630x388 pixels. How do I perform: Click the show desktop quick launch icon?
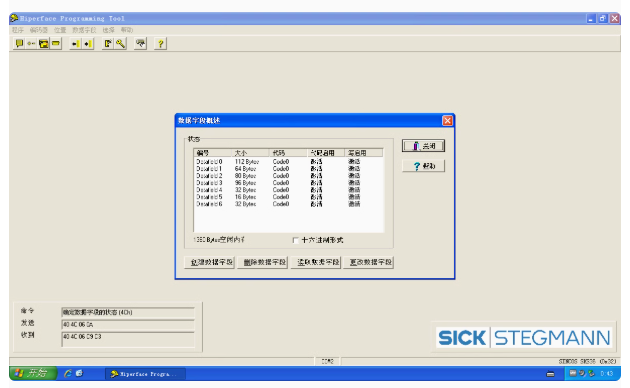pos(80,374)
